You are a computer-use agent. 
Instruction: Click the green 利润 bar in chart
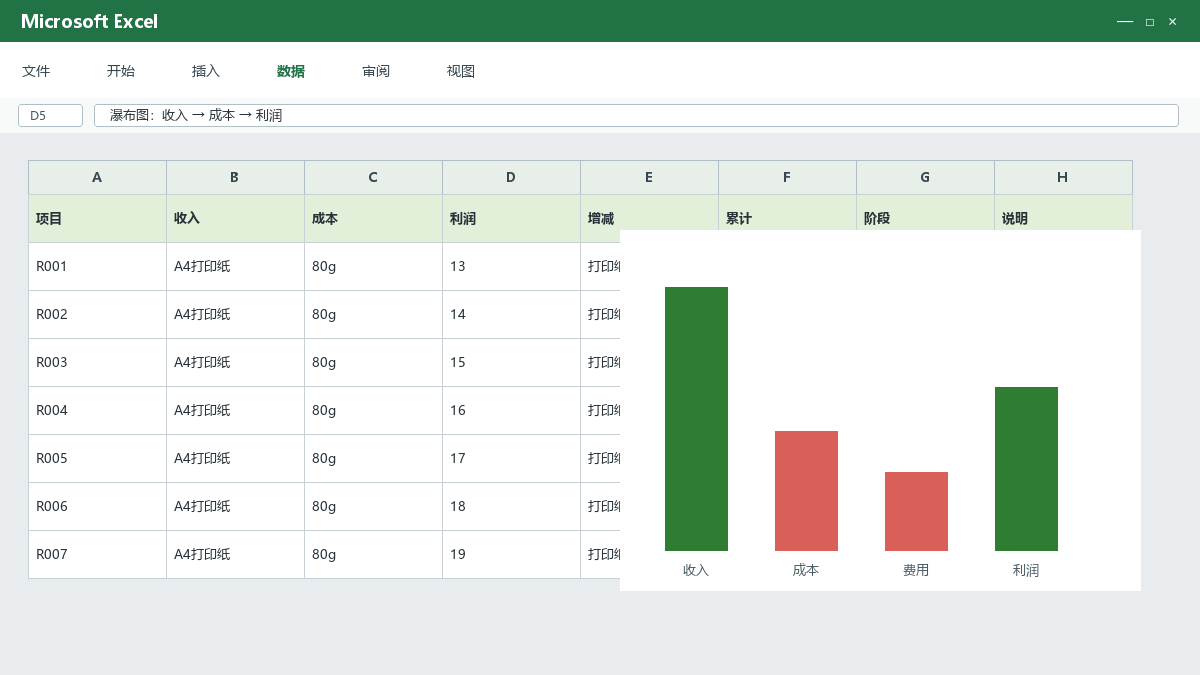click(1026, 469)
